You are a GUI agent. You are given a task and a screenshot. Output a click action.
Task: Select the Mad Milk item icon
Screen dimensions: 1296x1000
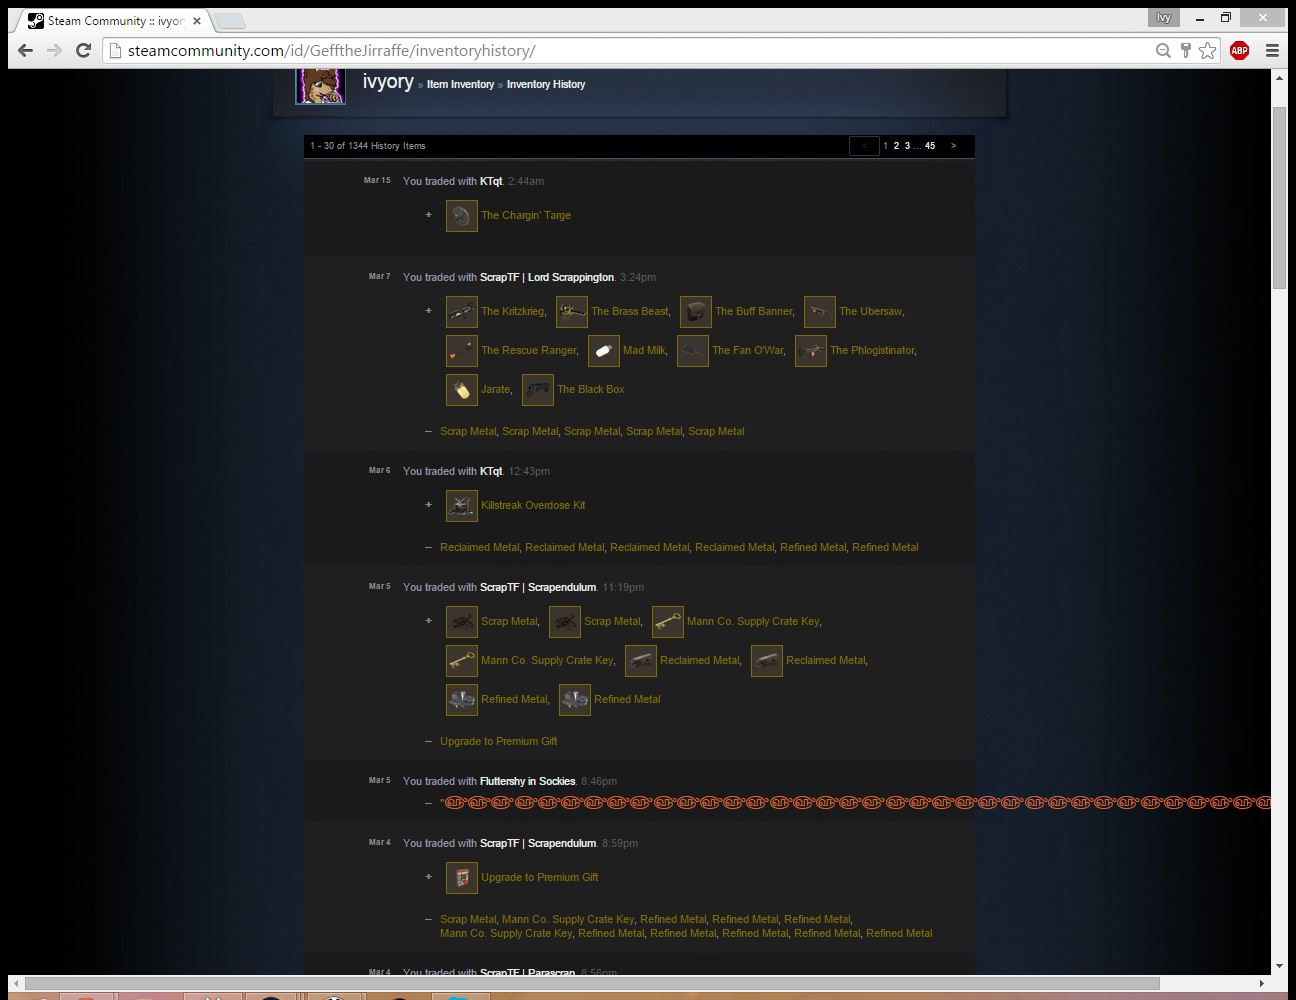pos(603,351)
